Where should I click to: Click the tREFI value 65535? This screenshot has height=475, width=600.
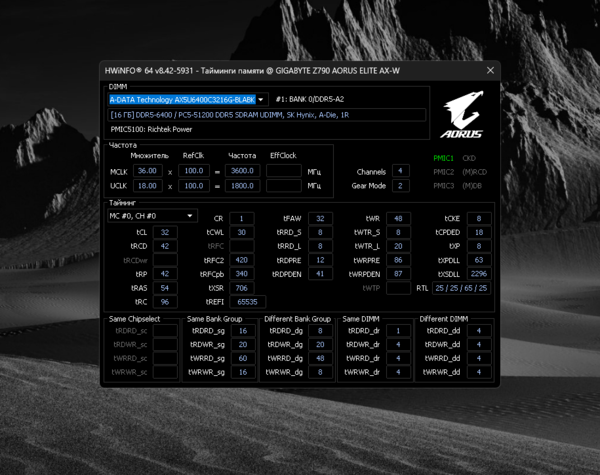(247, 302)
